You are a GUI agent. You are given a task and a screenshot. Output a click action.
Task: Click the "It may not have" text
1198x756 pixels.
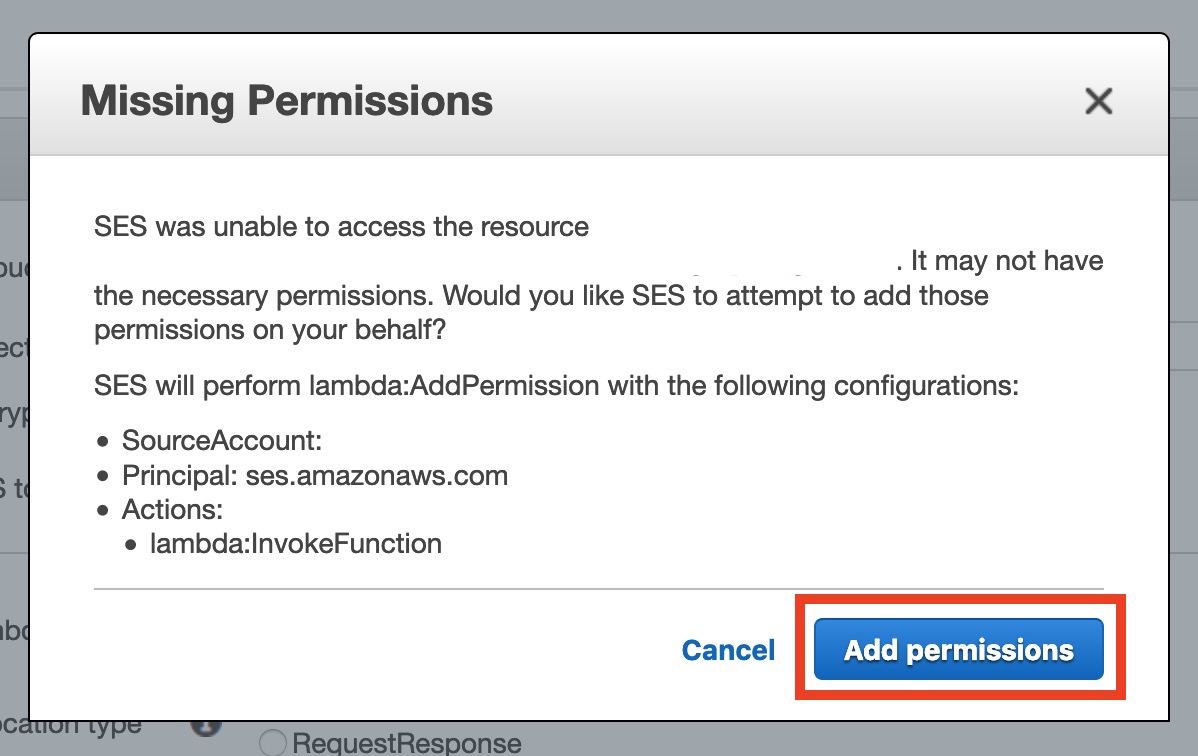(x=1007, y=262)
